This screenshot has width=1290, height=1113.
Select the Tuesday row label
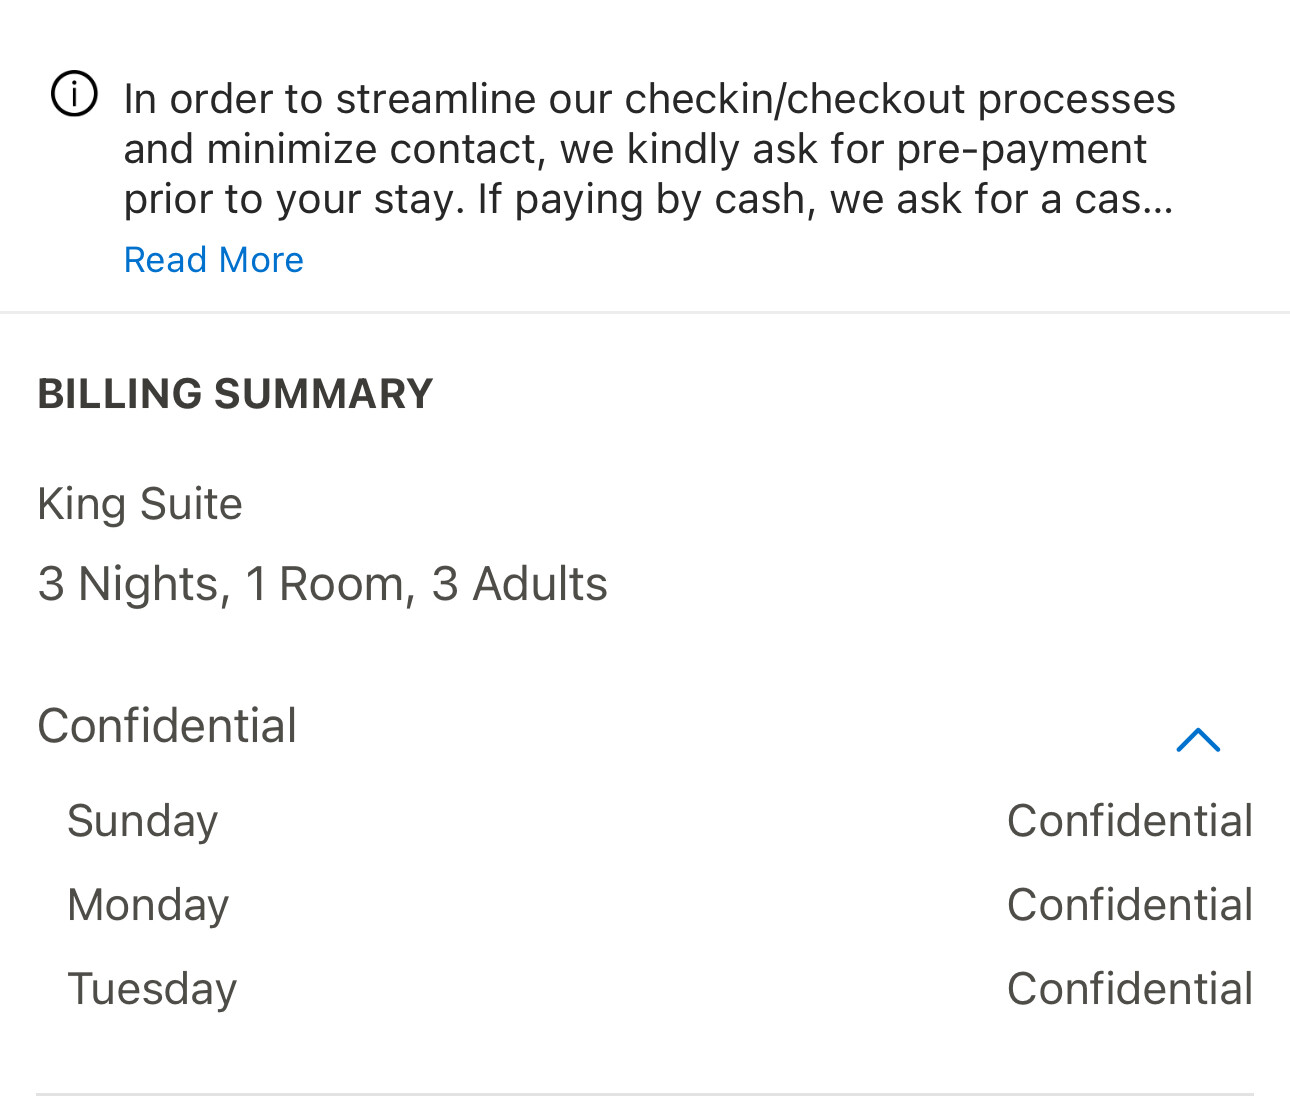[152, 989]
